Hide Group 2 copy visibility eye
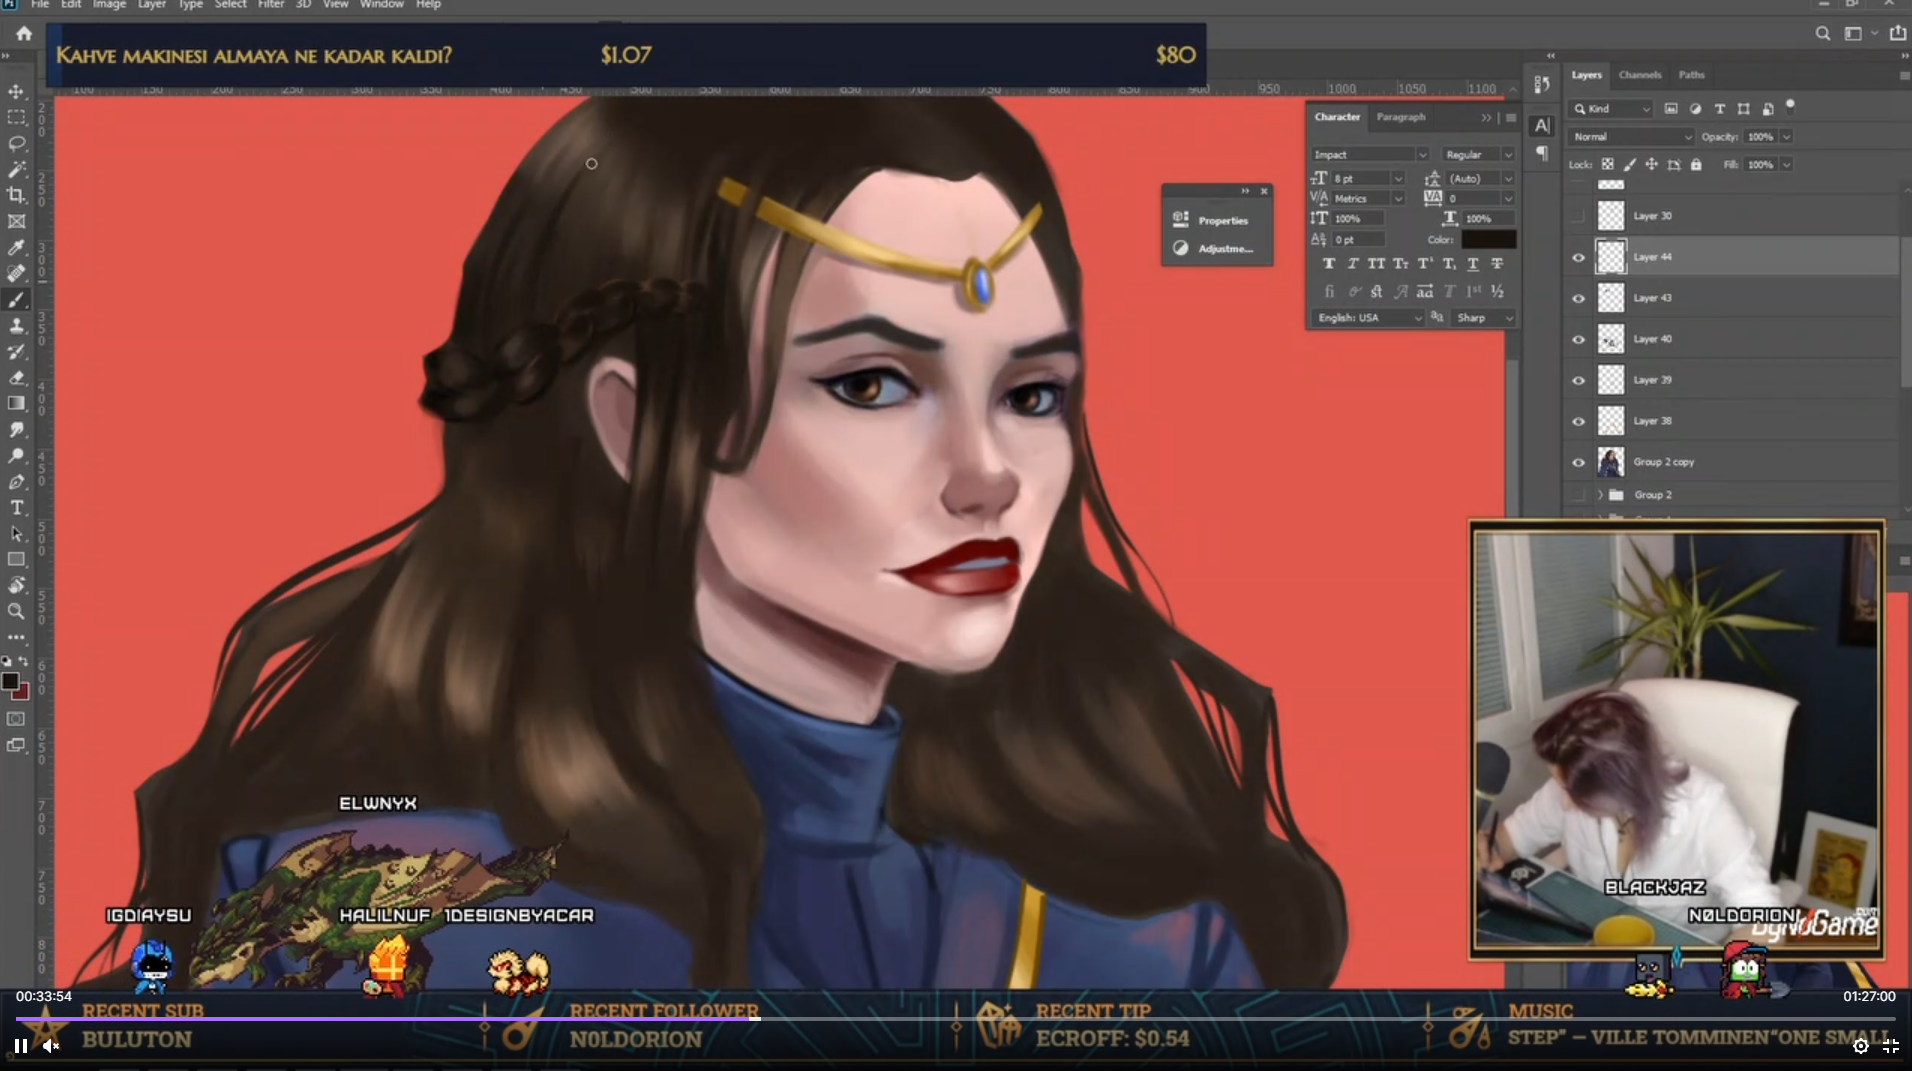This screenshot has height=1071, width=1912. point(1578,463)
